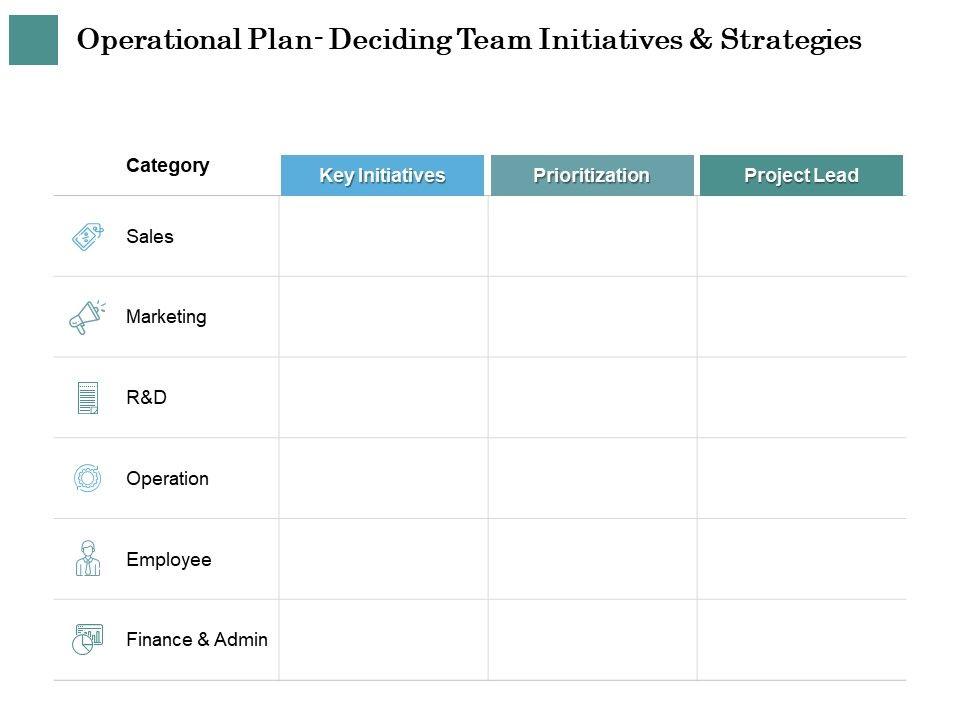Image resolution: width=960 pixels, height=720 pixels.
Task: Click the Sales price tag icon
Action: (x=88, y=237)
